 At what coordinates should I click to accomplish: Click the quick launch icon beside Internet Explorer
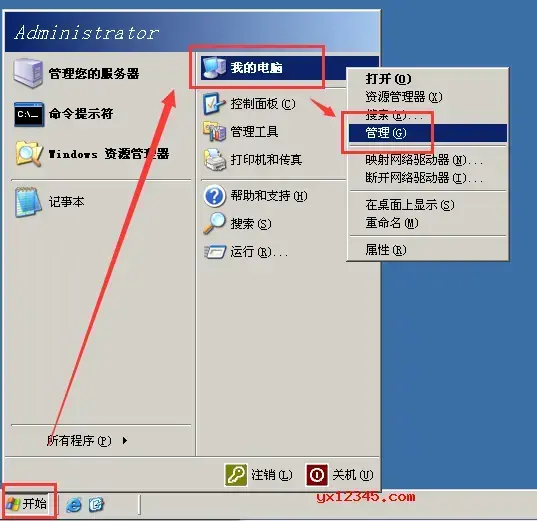click(97, 505)
